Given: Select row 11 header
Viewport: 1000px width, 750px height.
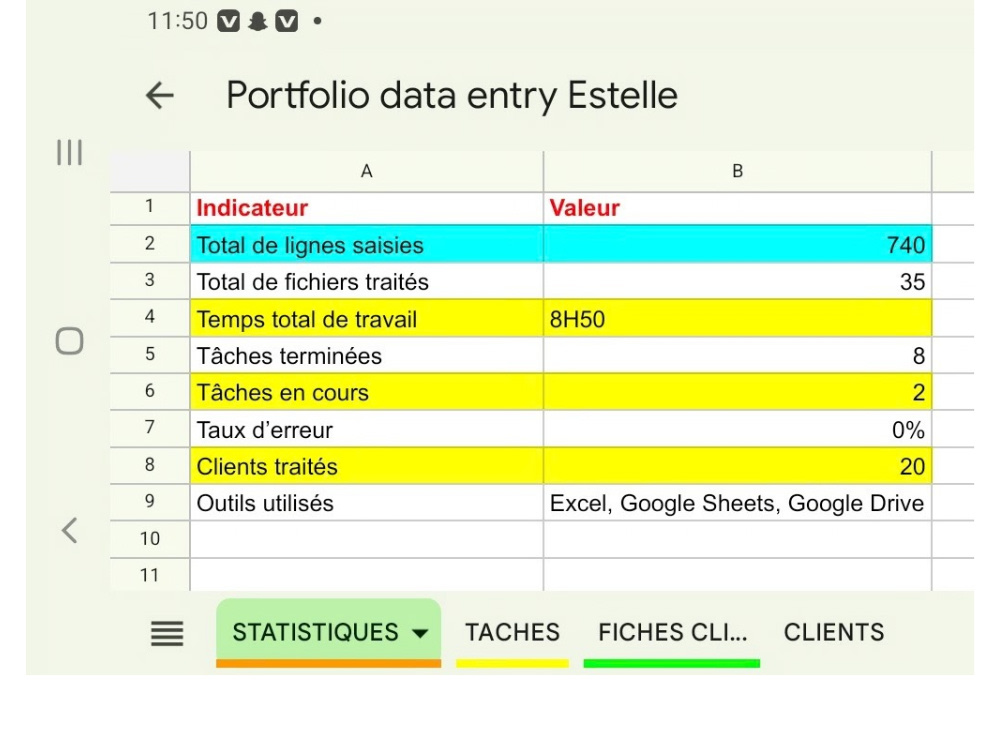Looking at the screenshot, I should tap(149, 575).
